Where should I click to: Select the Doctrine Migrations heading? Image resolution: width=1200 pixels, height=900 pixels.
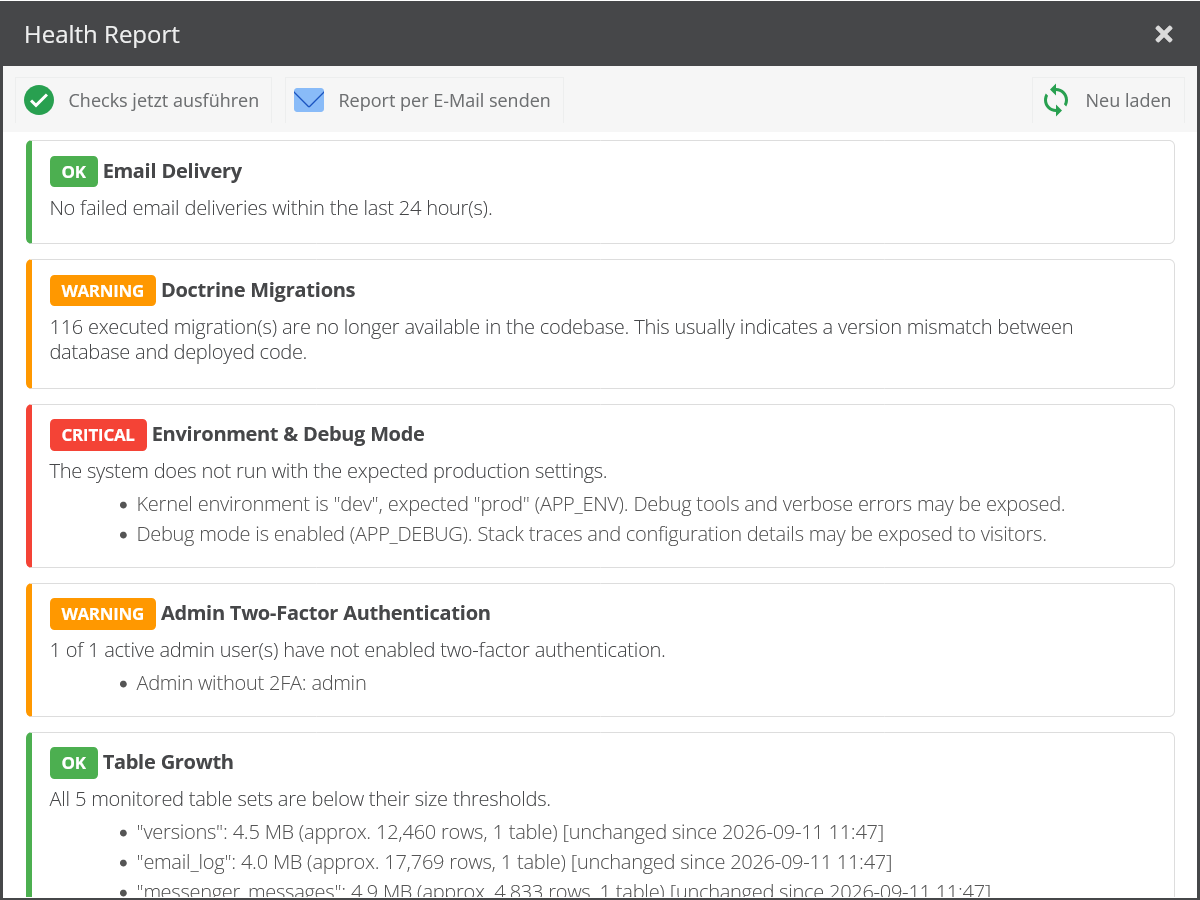pos(258,290)
